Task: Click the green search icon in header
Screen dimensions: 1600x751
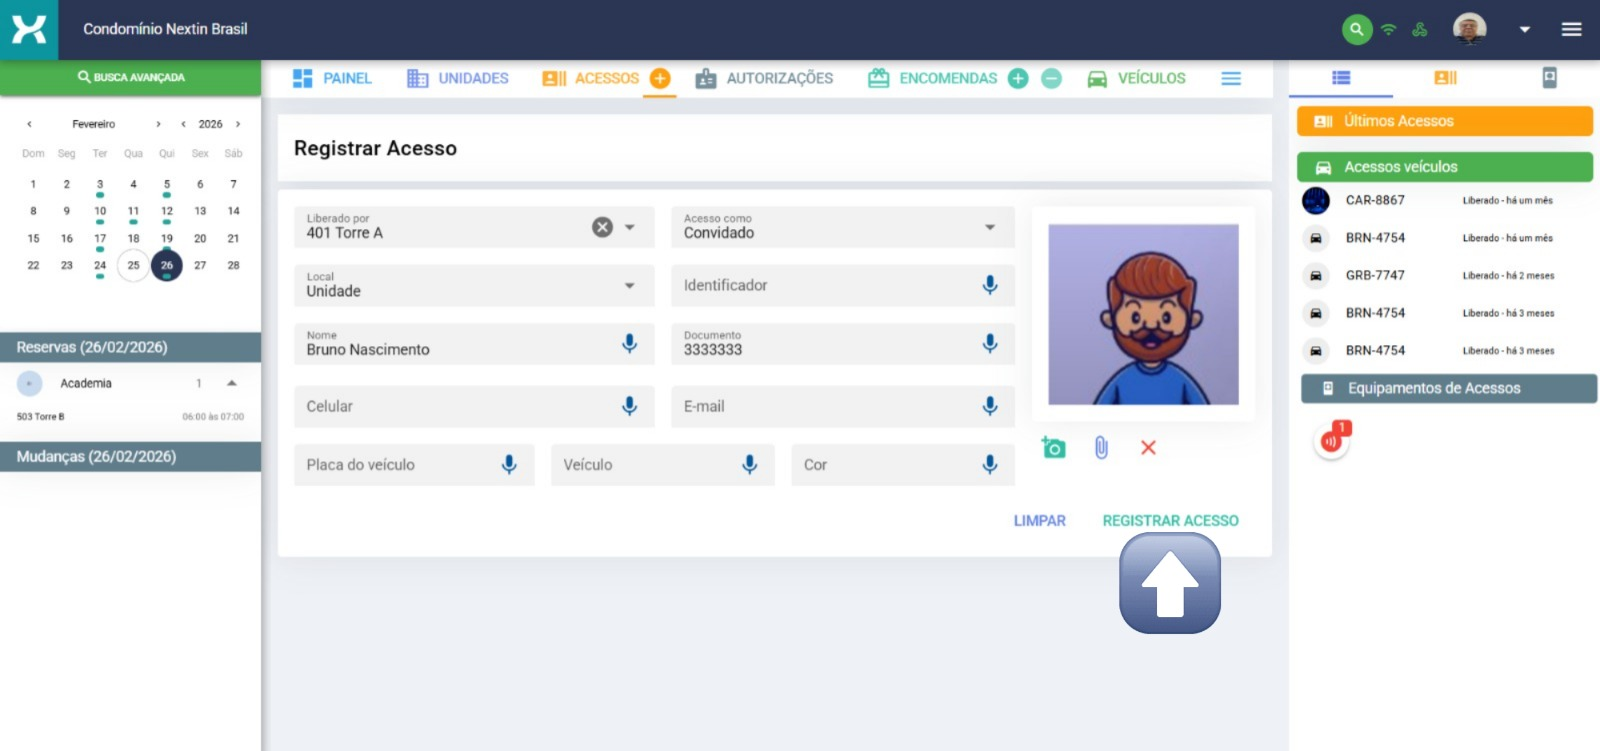Action: click(1356, 29)
